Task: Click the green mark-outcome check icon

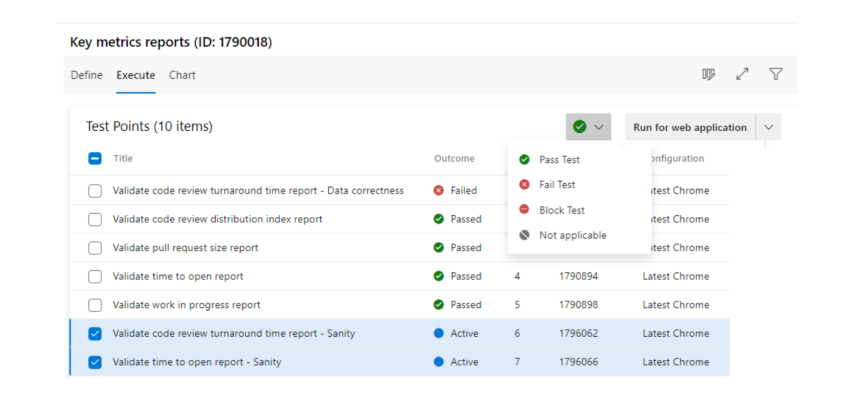Action: [x=580, y=127]
